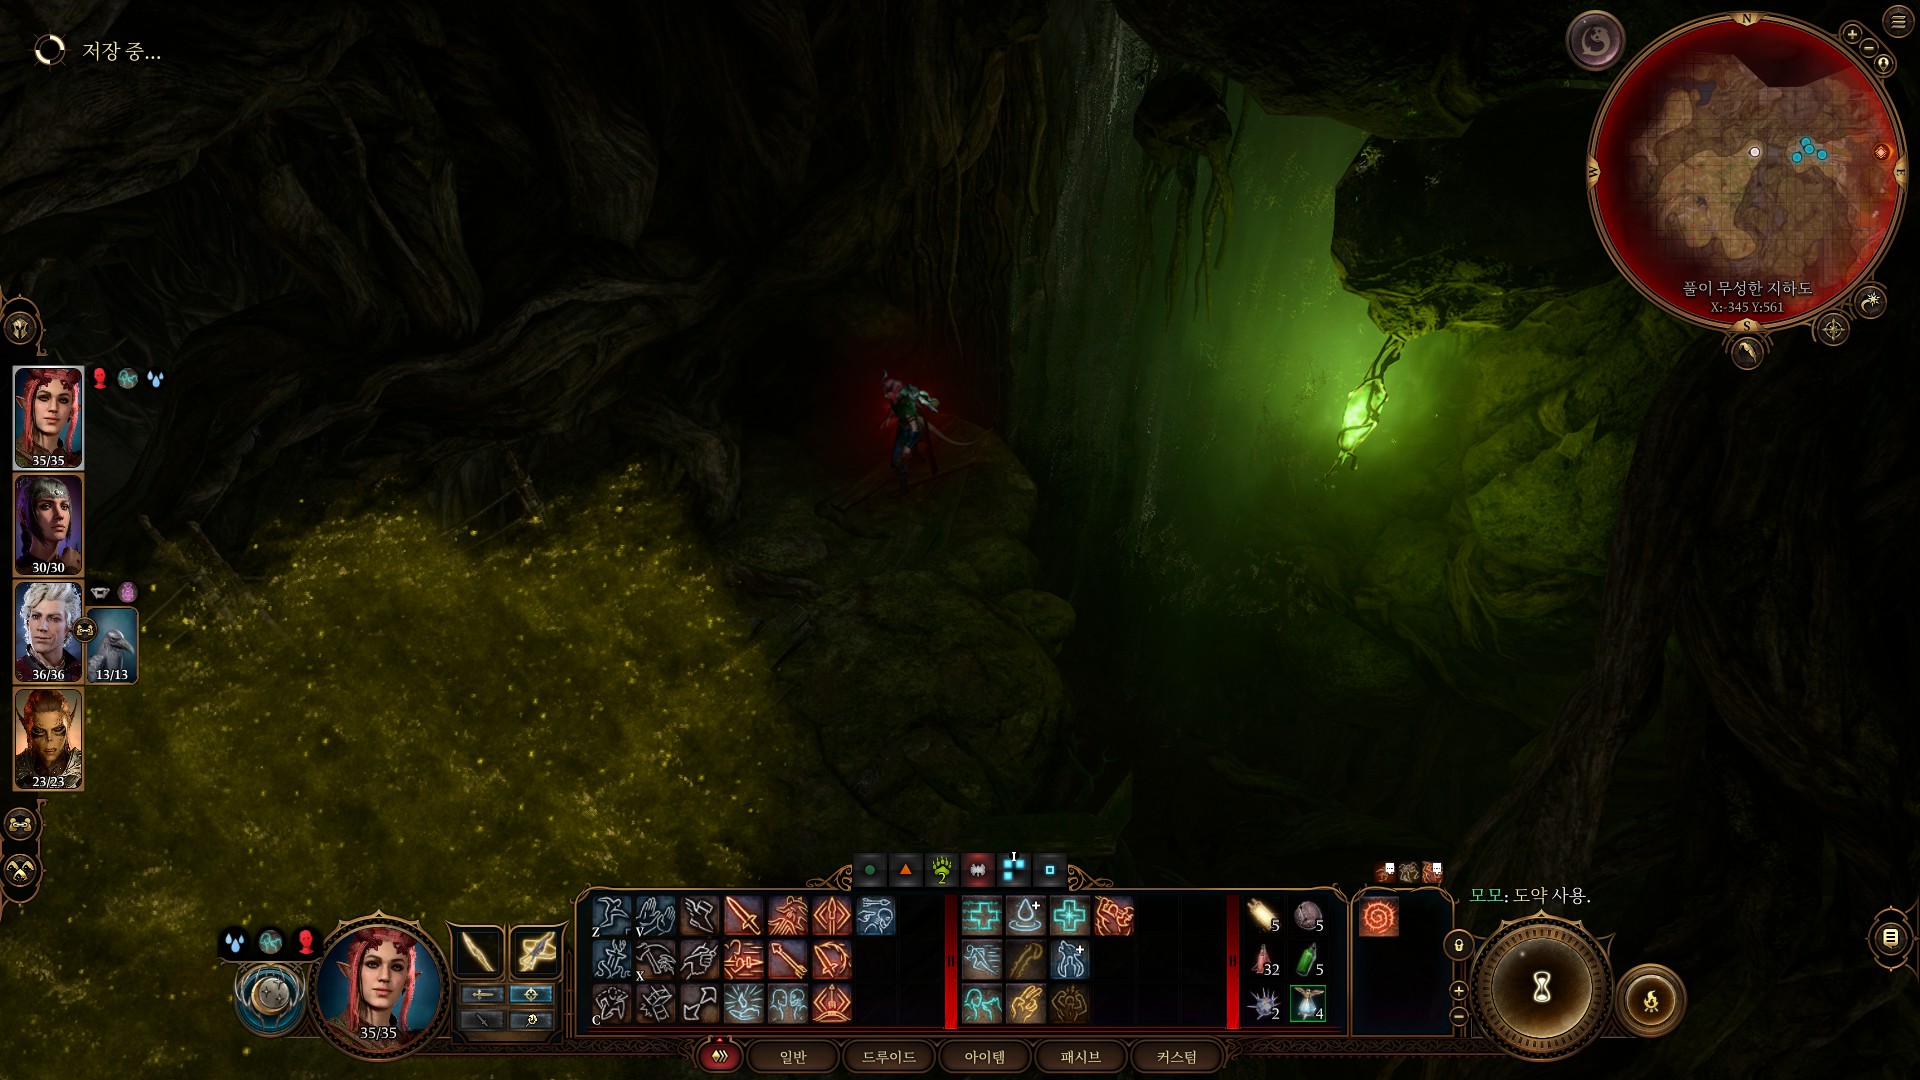Image resolution: width=1920 pixels, height=1080 pixels.
Task: Cast the running figure Longstrider spell
Action: pos(981,960)
